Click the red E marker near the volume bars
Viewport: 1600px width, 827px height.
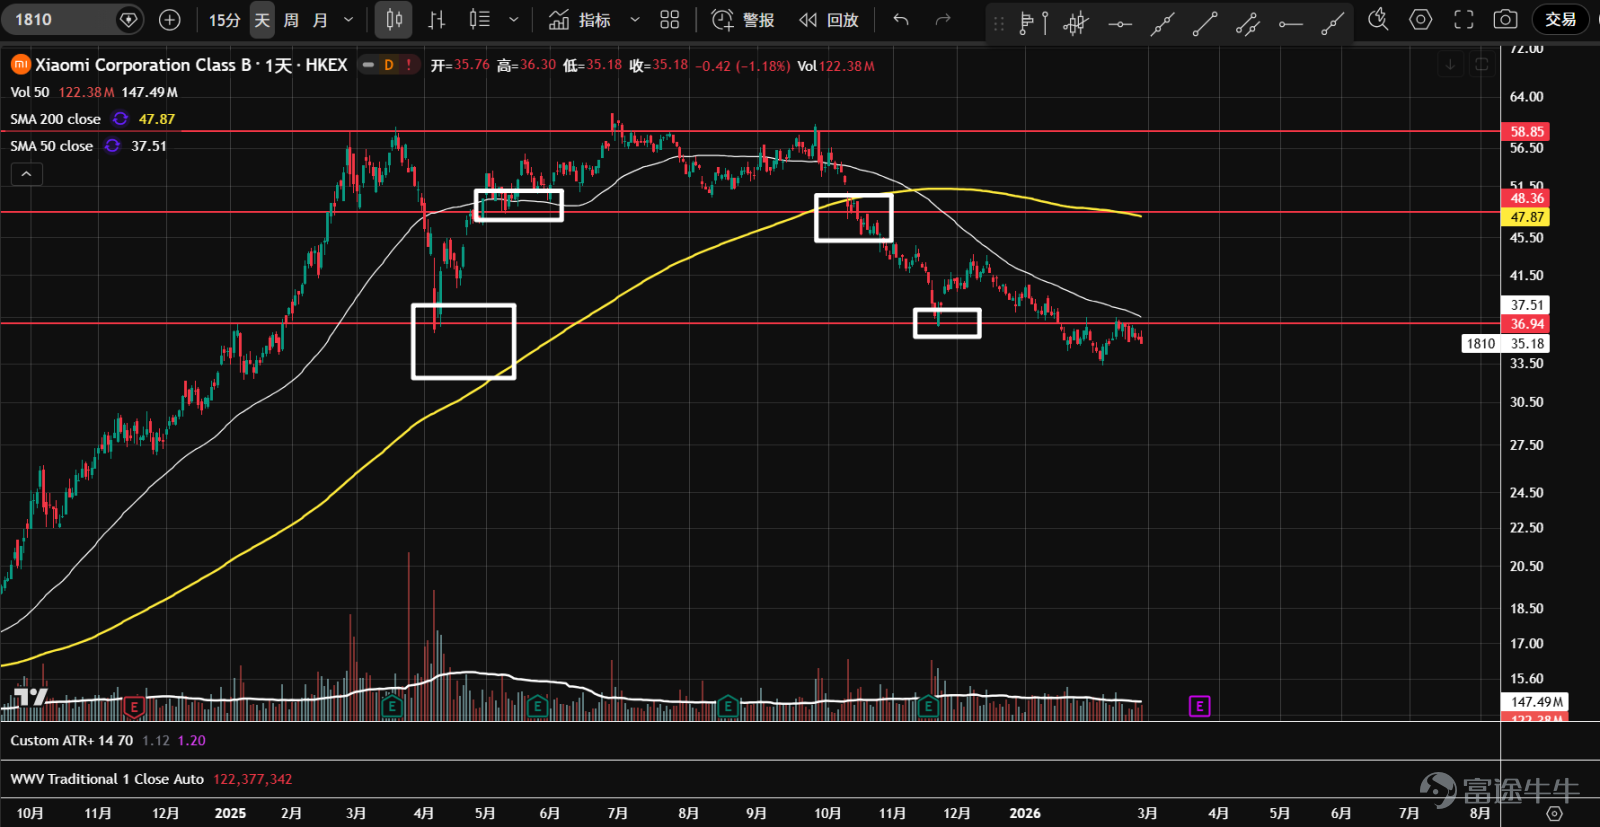pyautogui.click(x=133, y=707)
